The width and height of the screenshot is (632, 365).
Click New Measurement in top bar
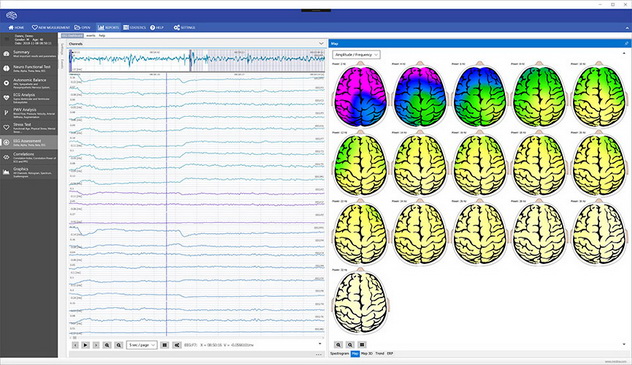point(51,27)
